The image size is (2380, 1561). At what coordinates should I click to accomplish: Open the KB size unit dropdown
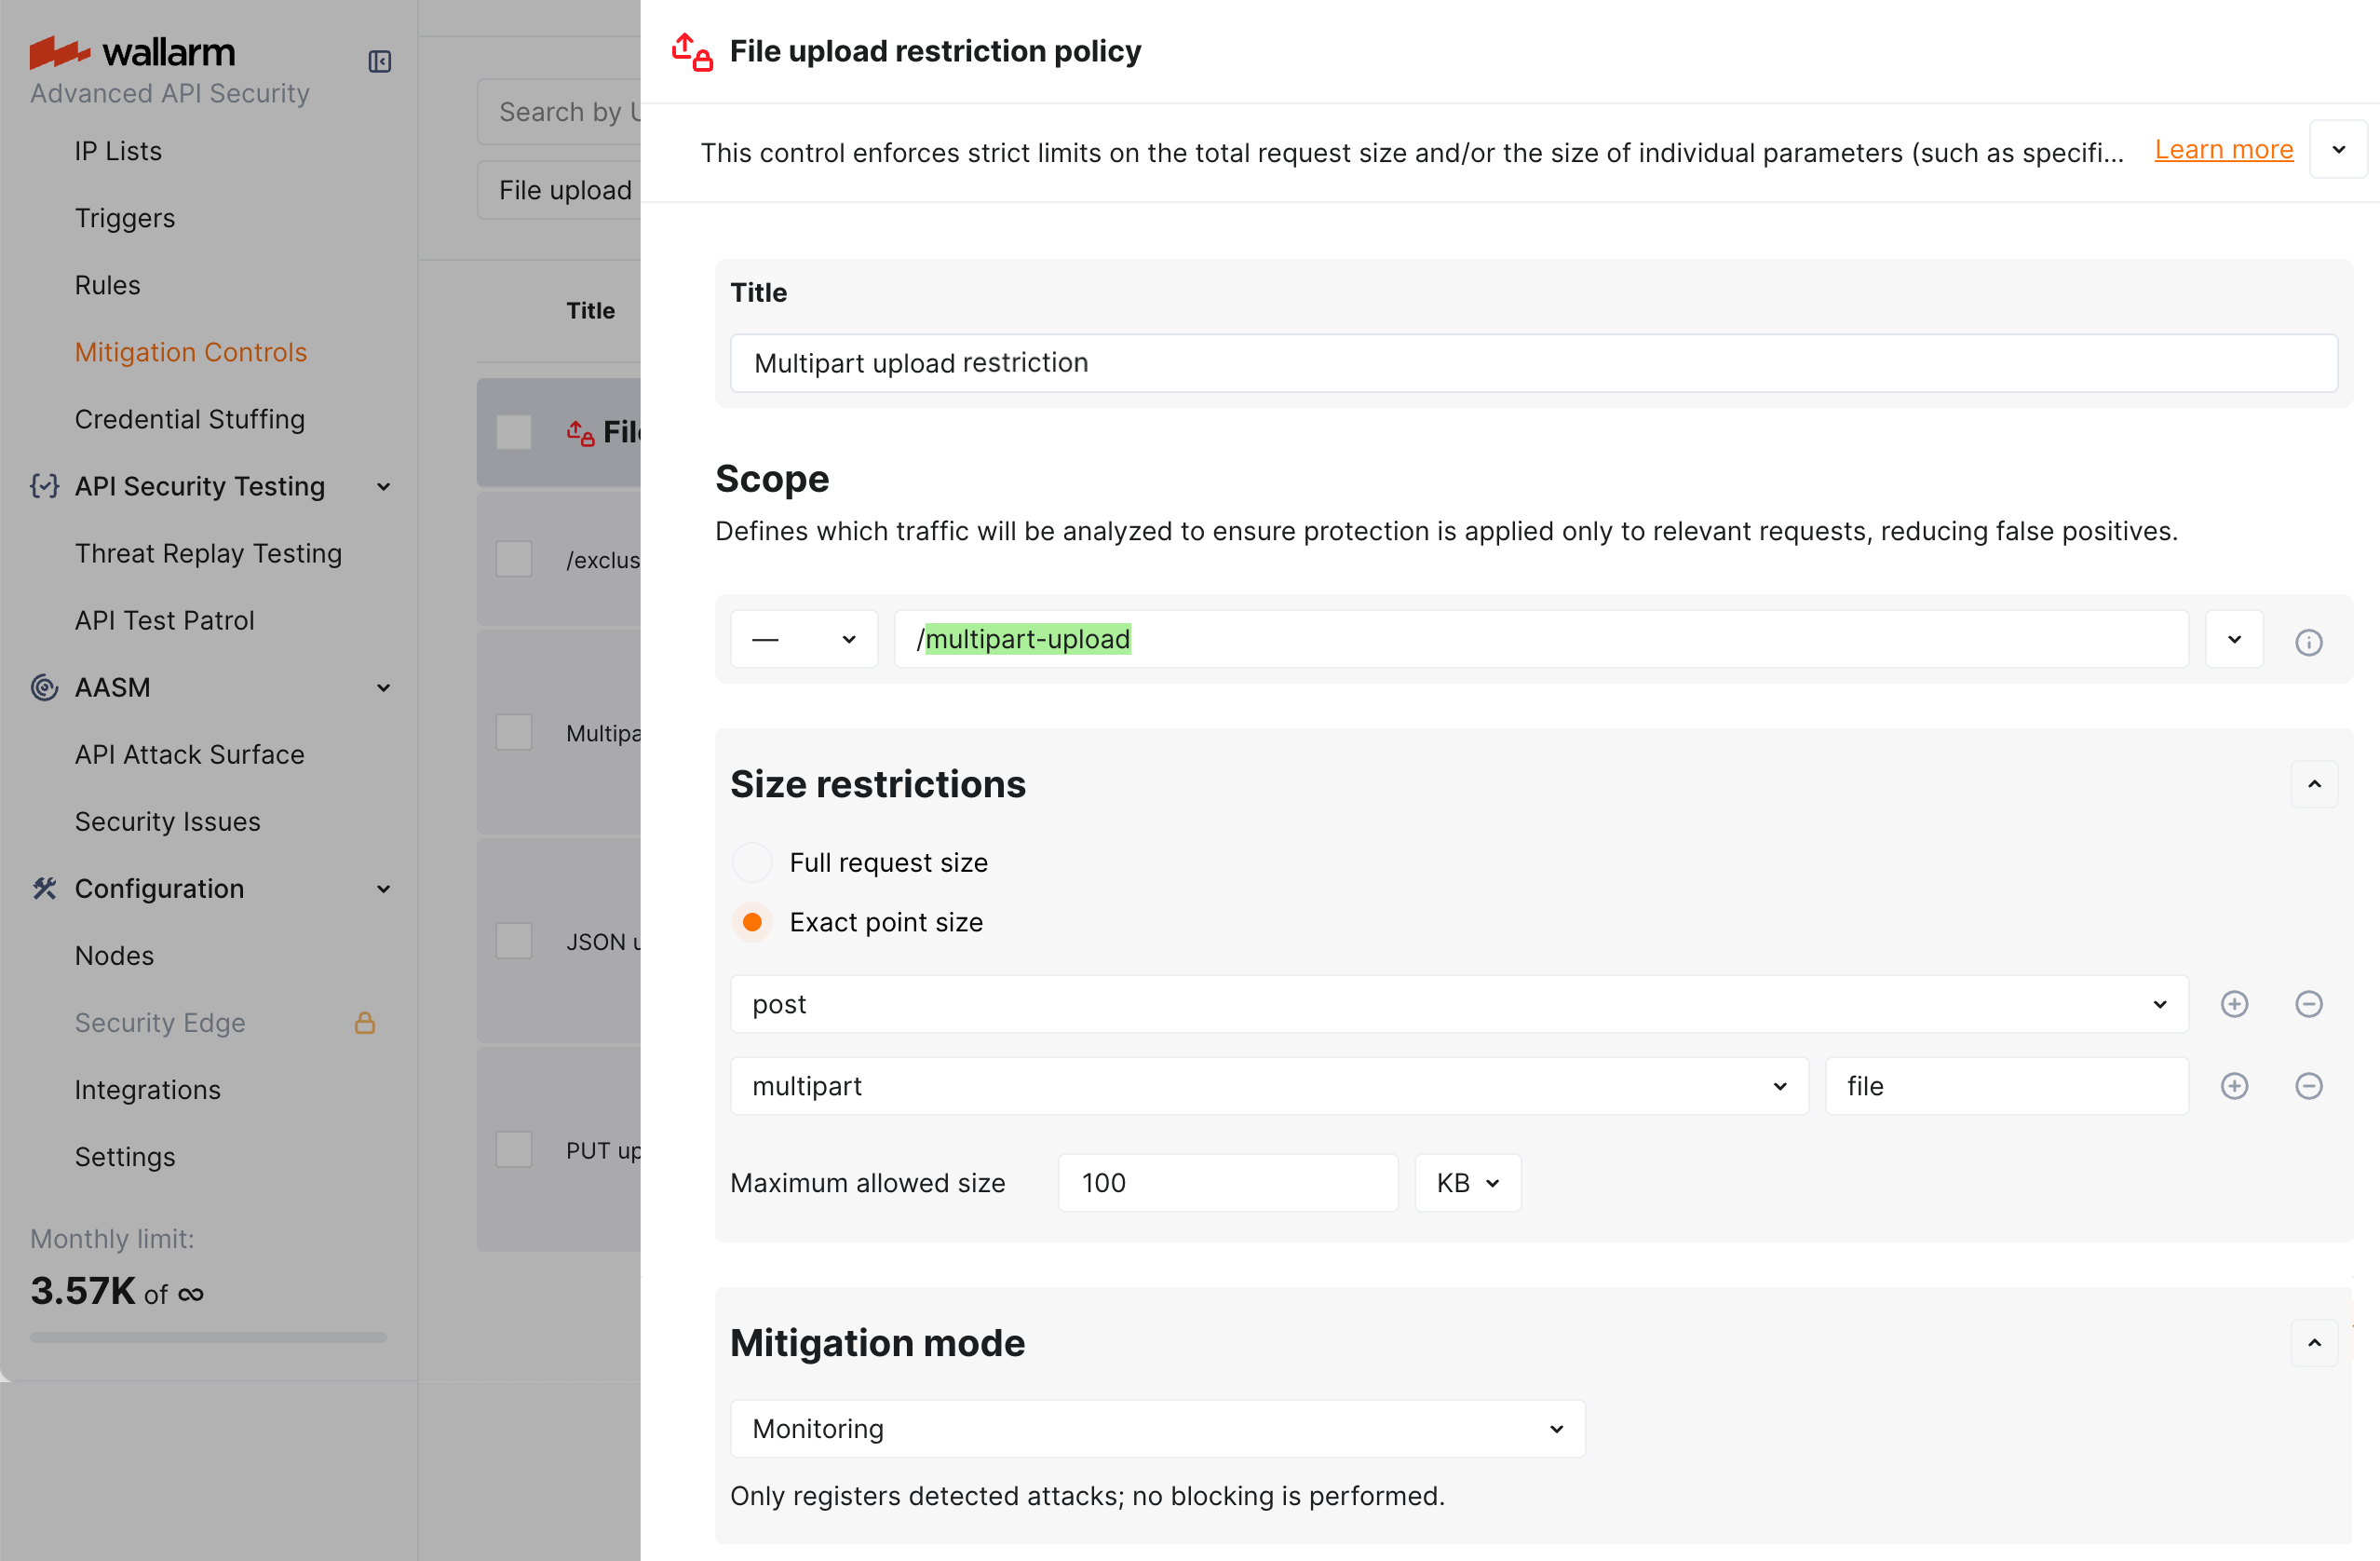[1467, 1183]
